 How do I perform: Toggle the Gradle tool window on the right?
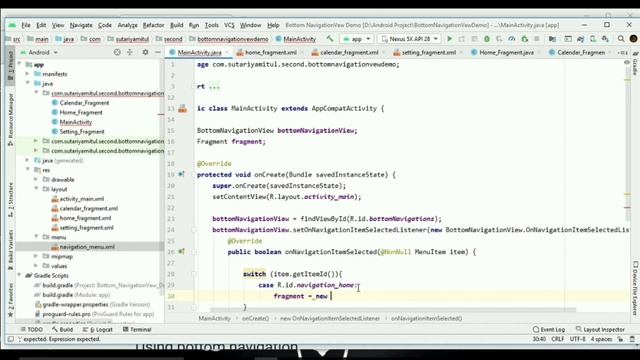click(x=635, y=64)
